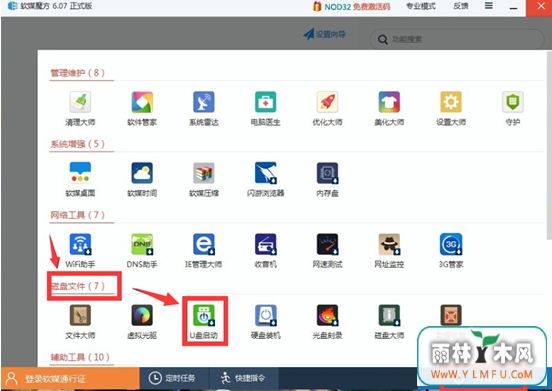The image size is (552, 391).
Task: Open 快捷指令 quick commands
Action: click(243, 378)
